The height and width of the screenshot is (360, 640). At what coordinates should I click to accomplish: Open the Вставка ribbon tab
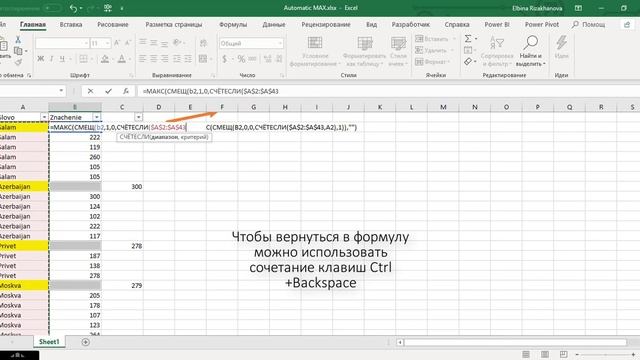pyautogui.click(x=71, y=24)
